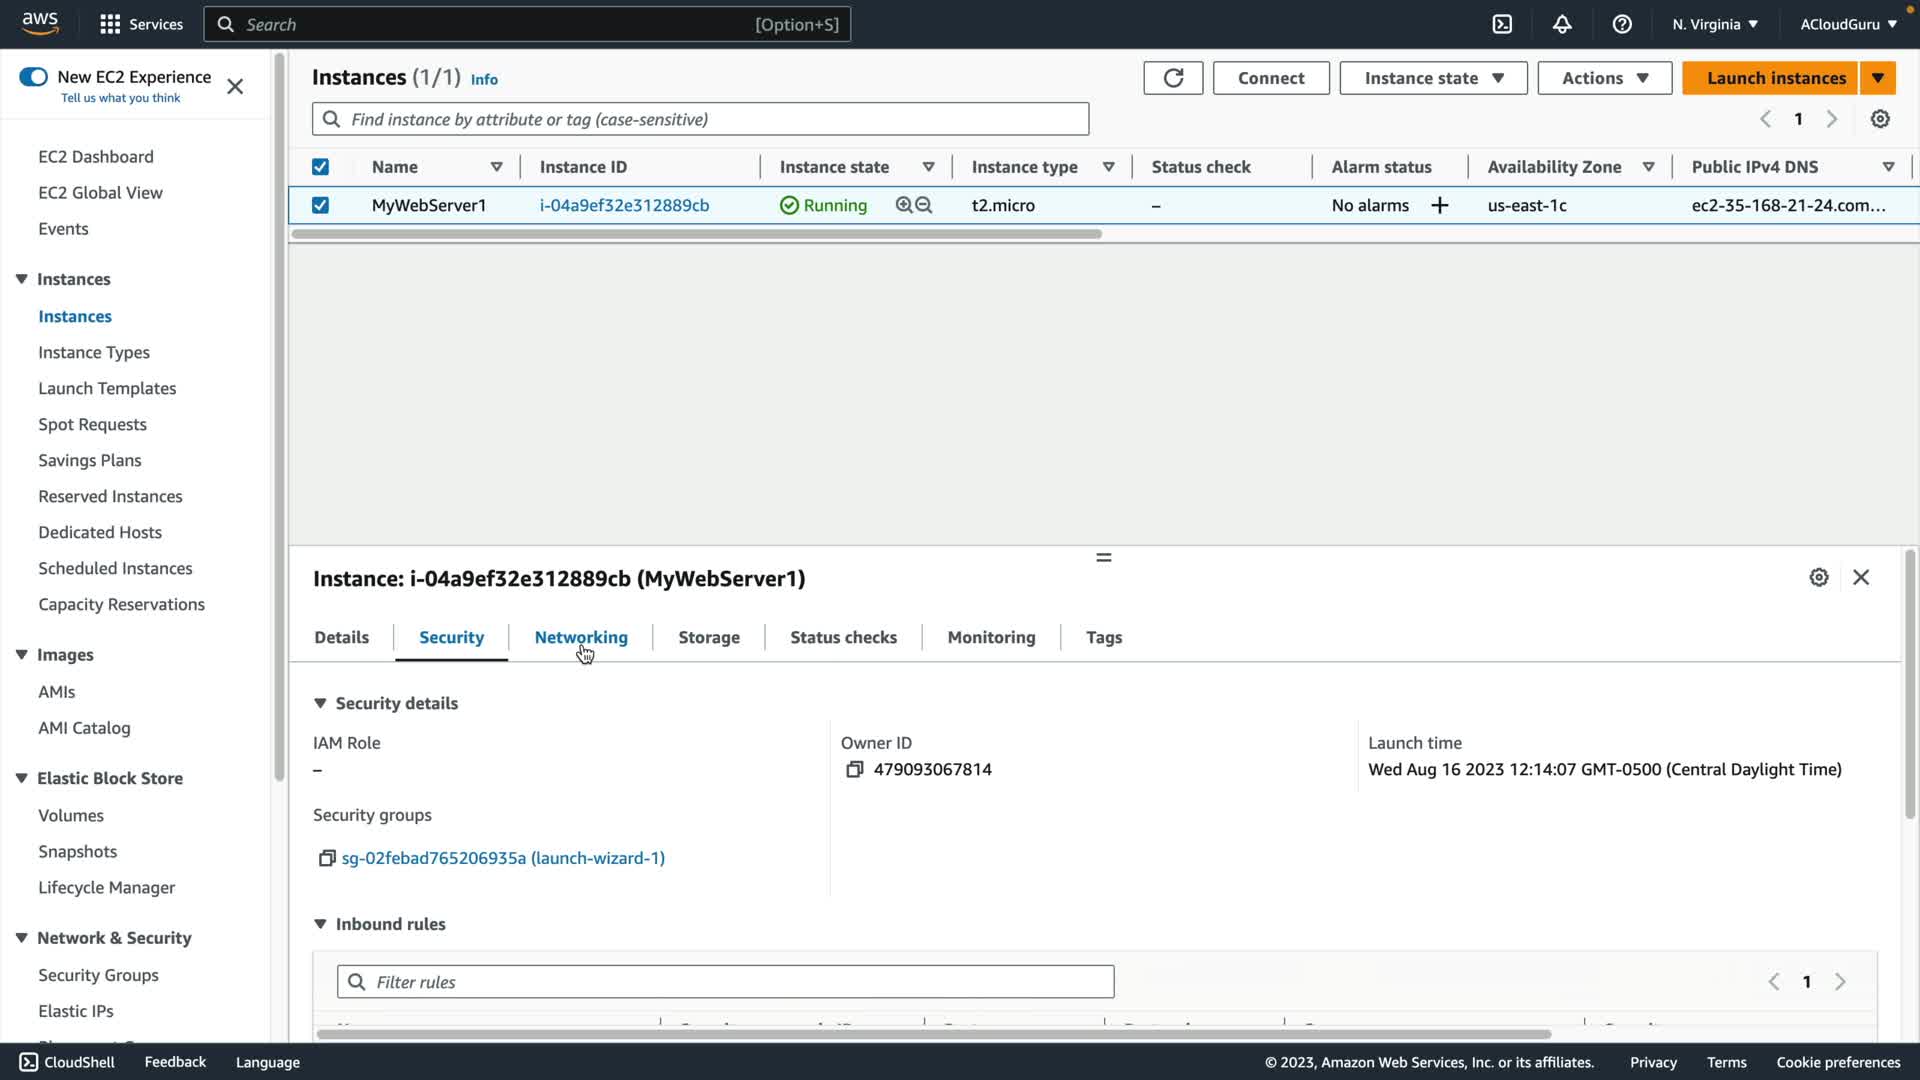The image size is (1920, 1080).
Task: Open CloudShell icon in top navigation bar
Action: coord(1502,24)
